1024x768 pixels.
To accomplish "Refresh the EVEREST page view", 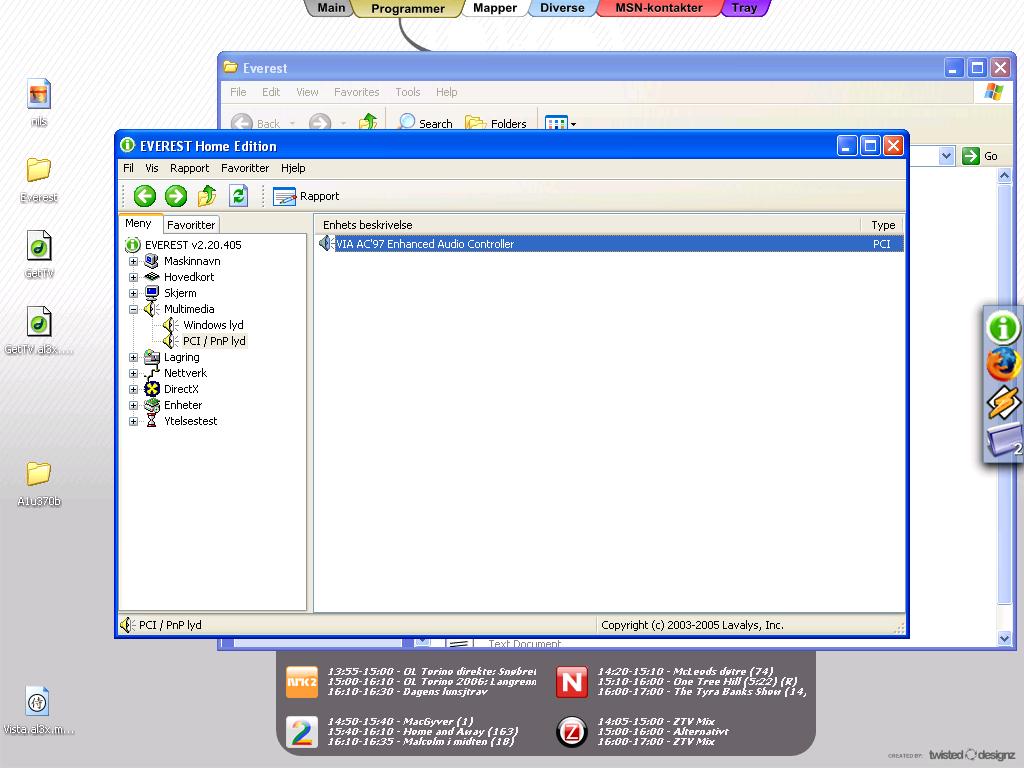I will (x=238, y=195).
